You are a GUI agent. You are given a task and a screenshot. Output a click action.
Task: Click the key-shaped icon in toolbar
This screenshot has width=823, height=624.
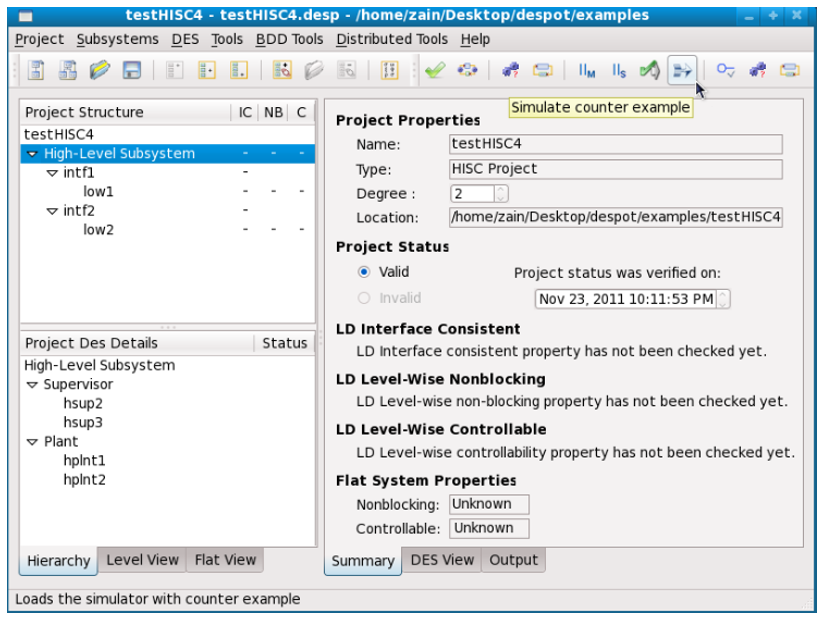pyautogui.click(x=725, y=70)
